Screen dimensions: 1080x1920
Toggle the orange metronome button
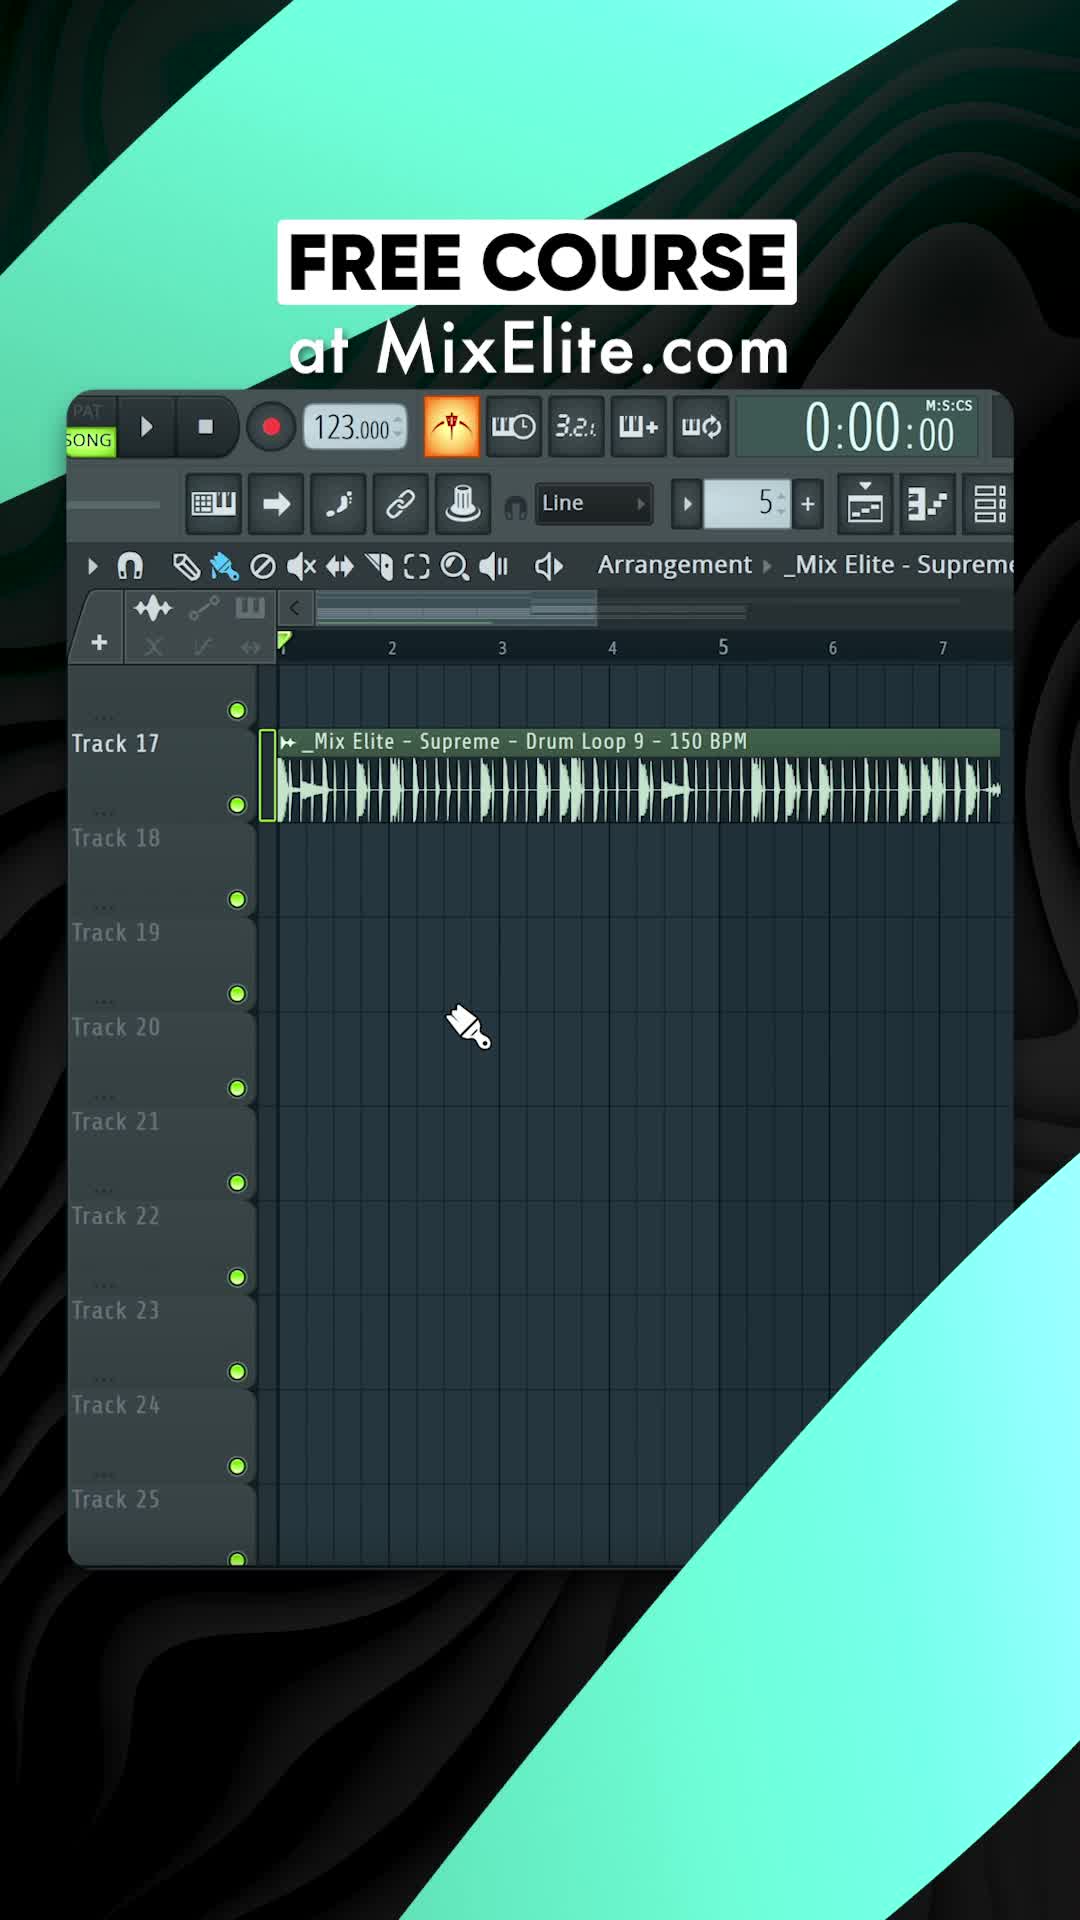[451, 427]
